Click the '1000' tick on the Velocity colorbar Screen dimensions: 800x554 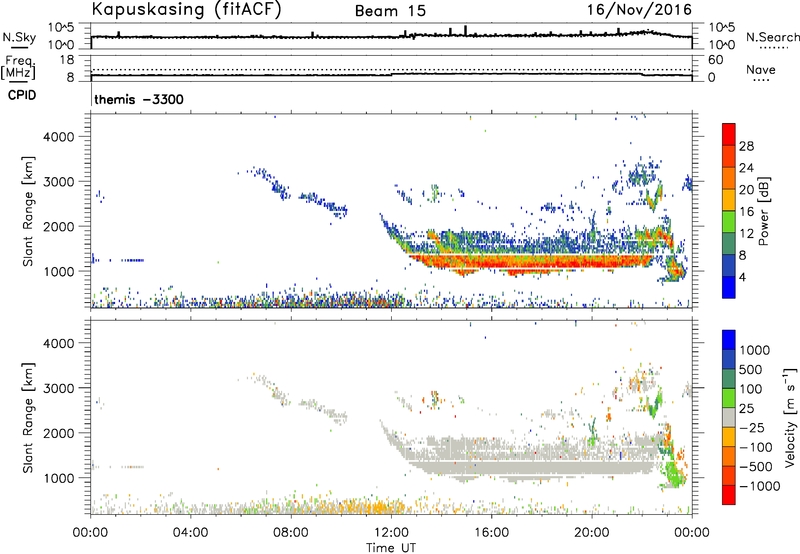pos(754,350)
